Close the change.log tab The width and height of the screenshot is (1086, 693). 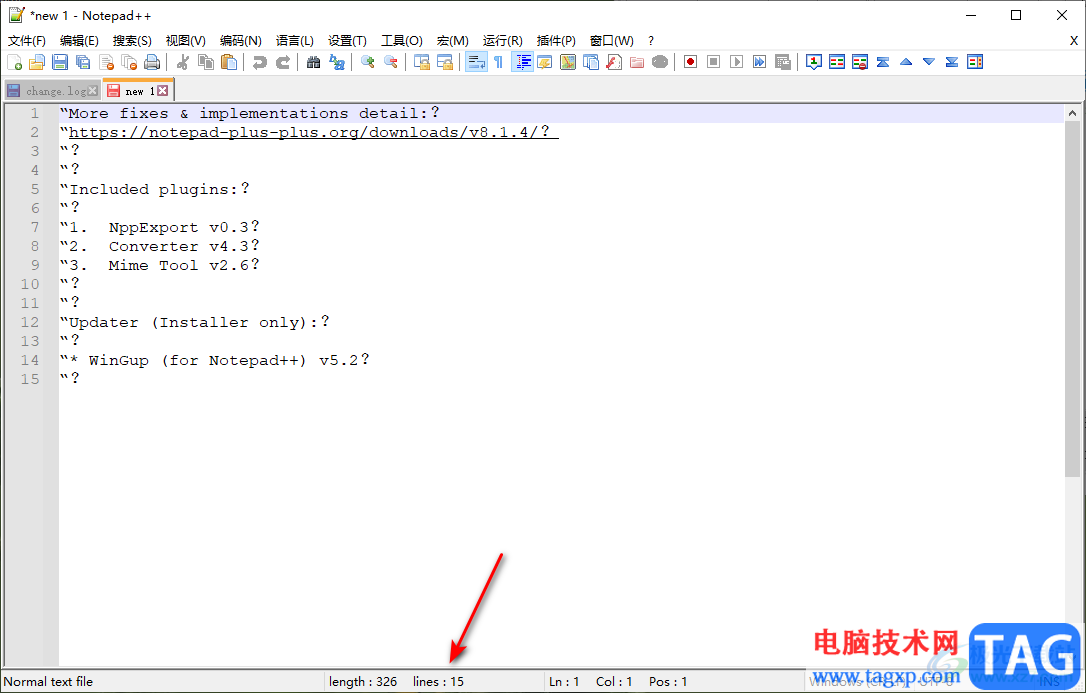pos(93,91)
